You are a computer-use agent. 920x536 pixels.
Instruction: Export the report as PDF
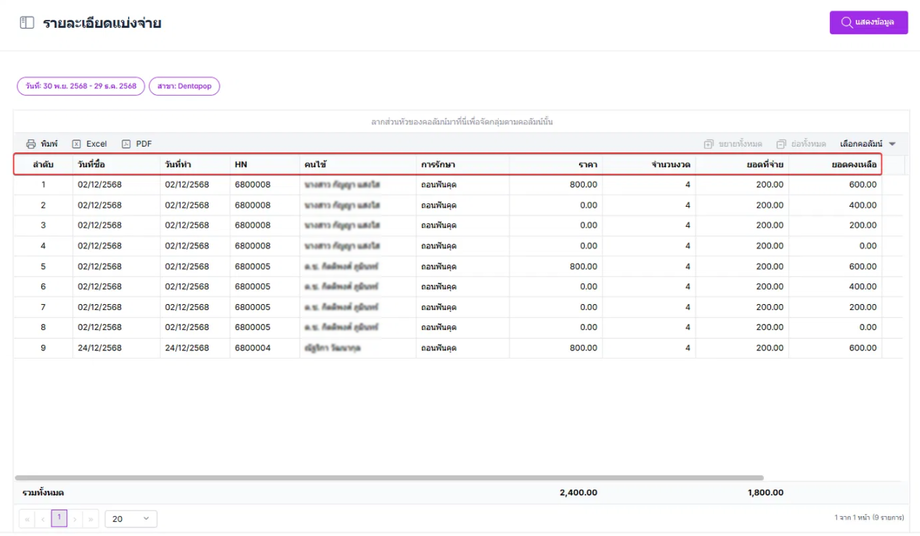click(x=137, y=144)
